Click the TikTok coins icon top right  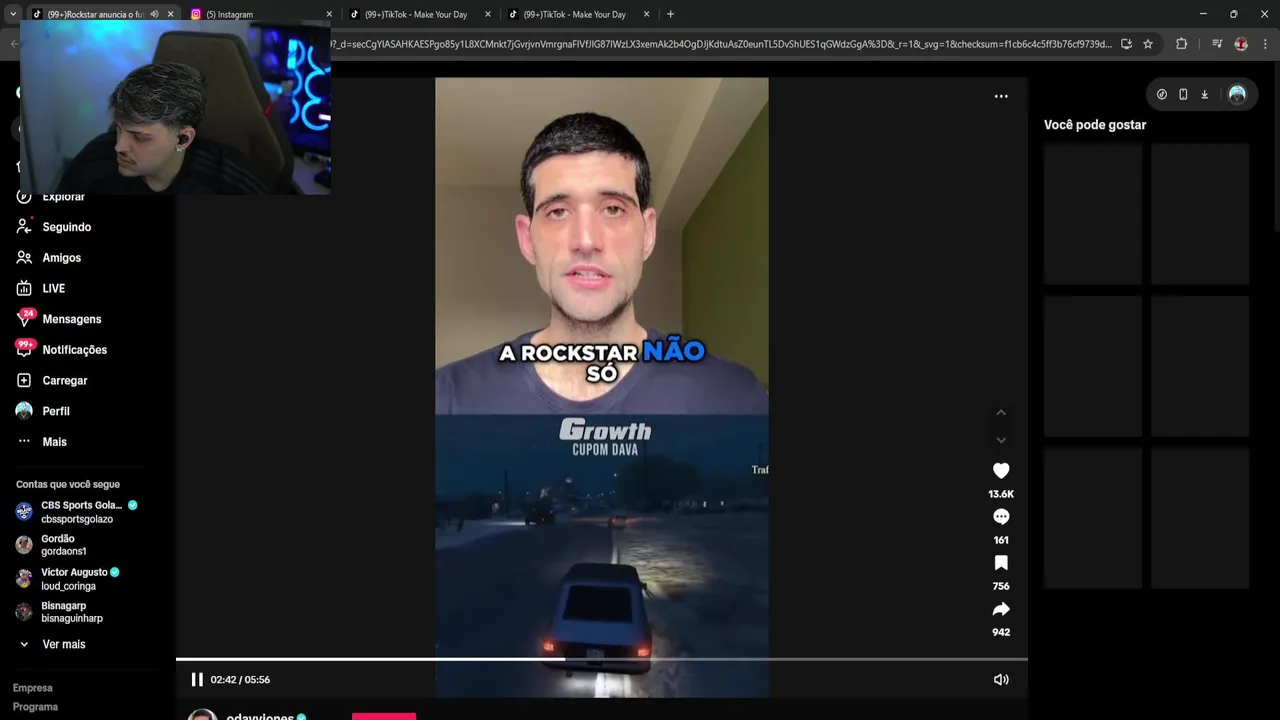(x=1162, y=94)
